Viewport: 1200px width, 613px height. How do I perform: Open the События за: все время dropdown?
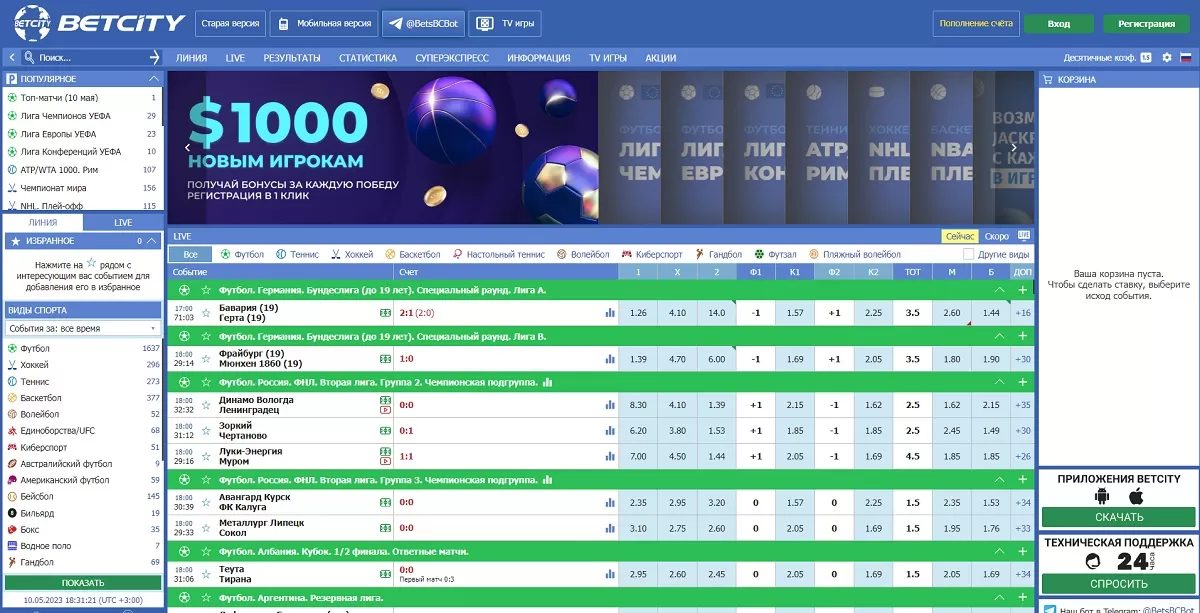tap(83, 328)
